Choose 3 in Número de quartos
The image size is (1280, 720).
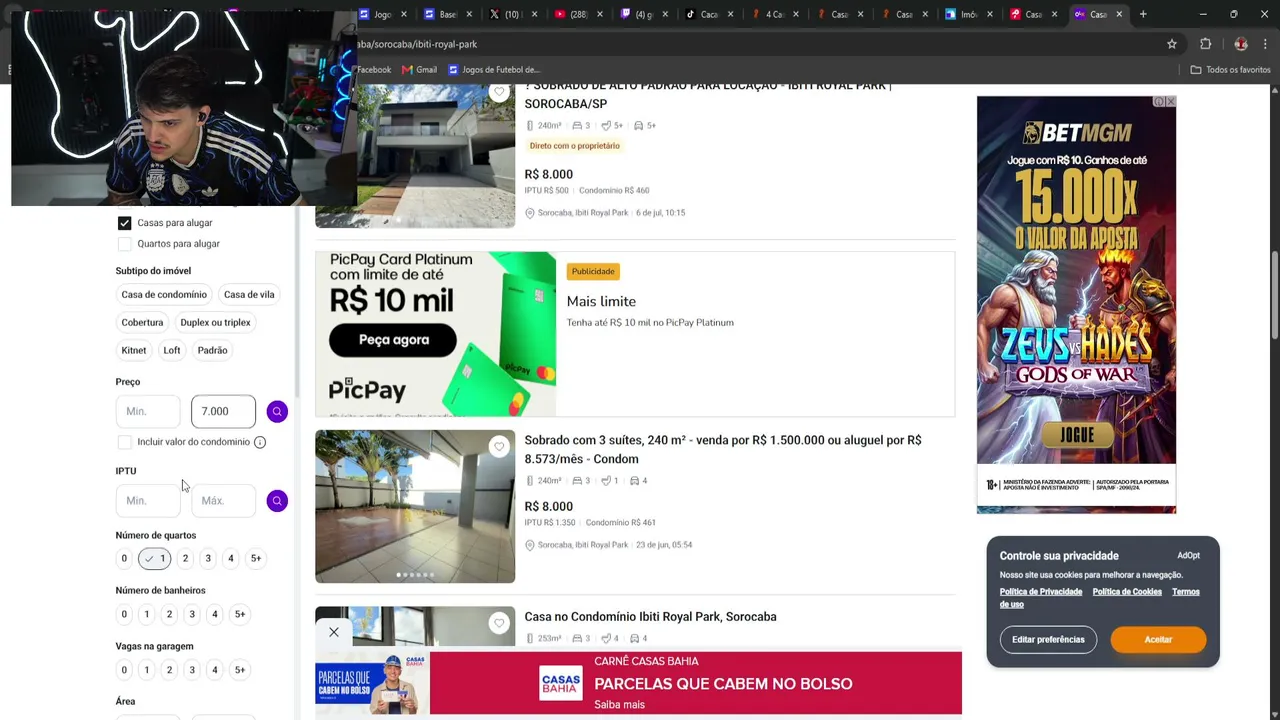(208, 559)
